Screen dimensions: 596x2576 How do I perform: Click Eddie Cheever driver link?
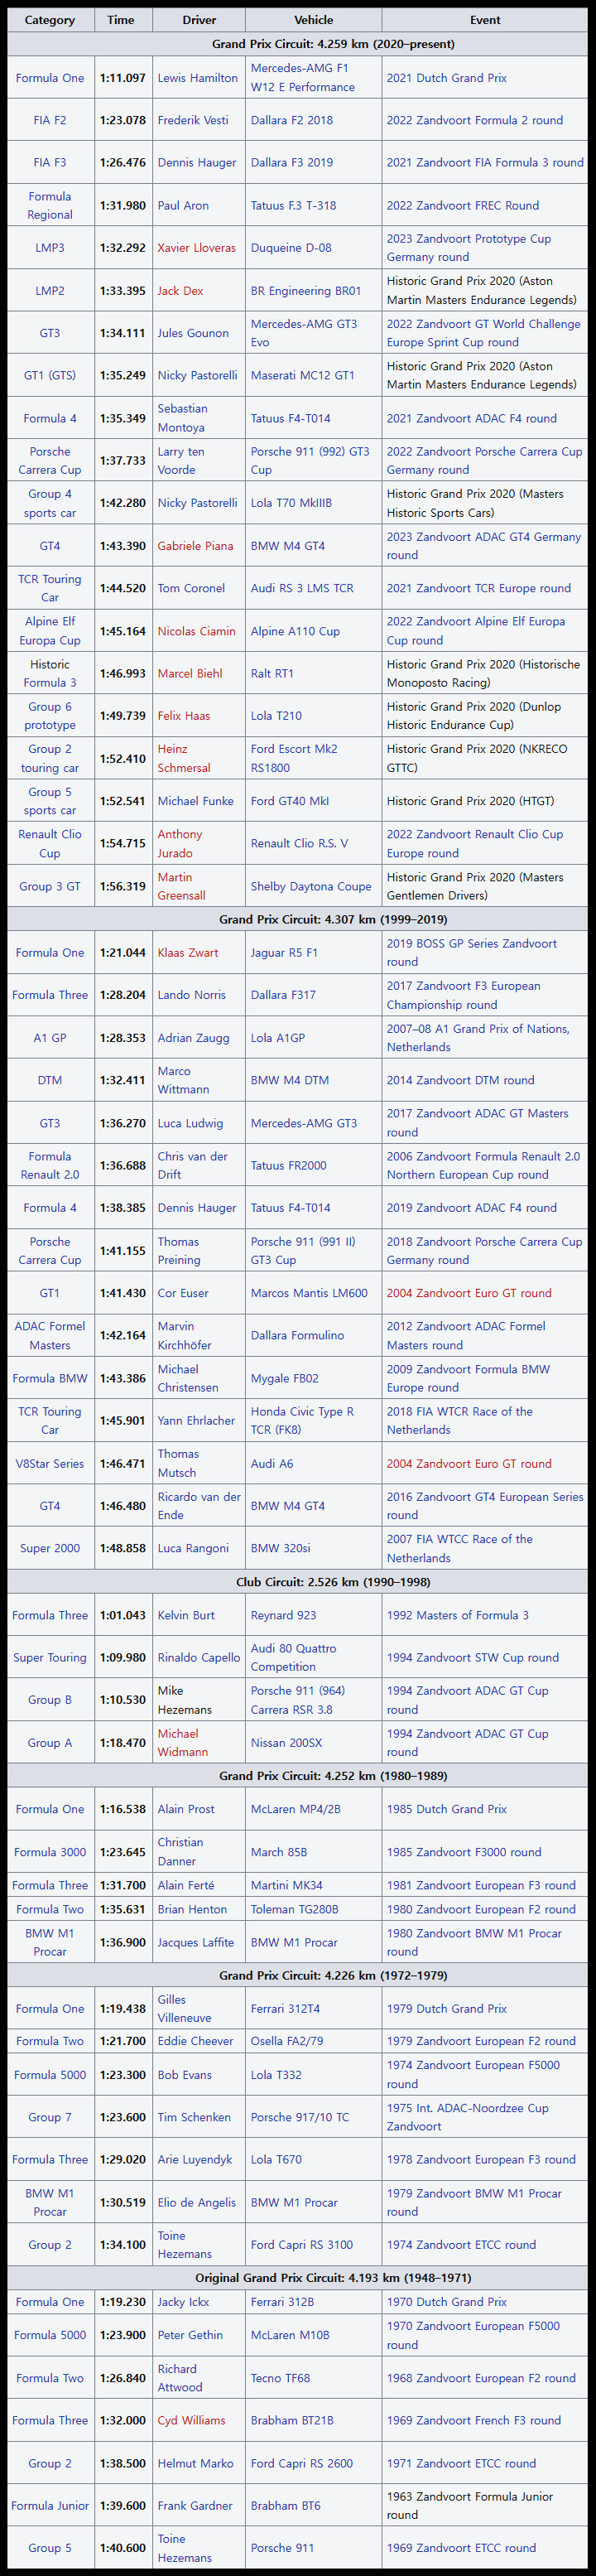coord(195,2041)
